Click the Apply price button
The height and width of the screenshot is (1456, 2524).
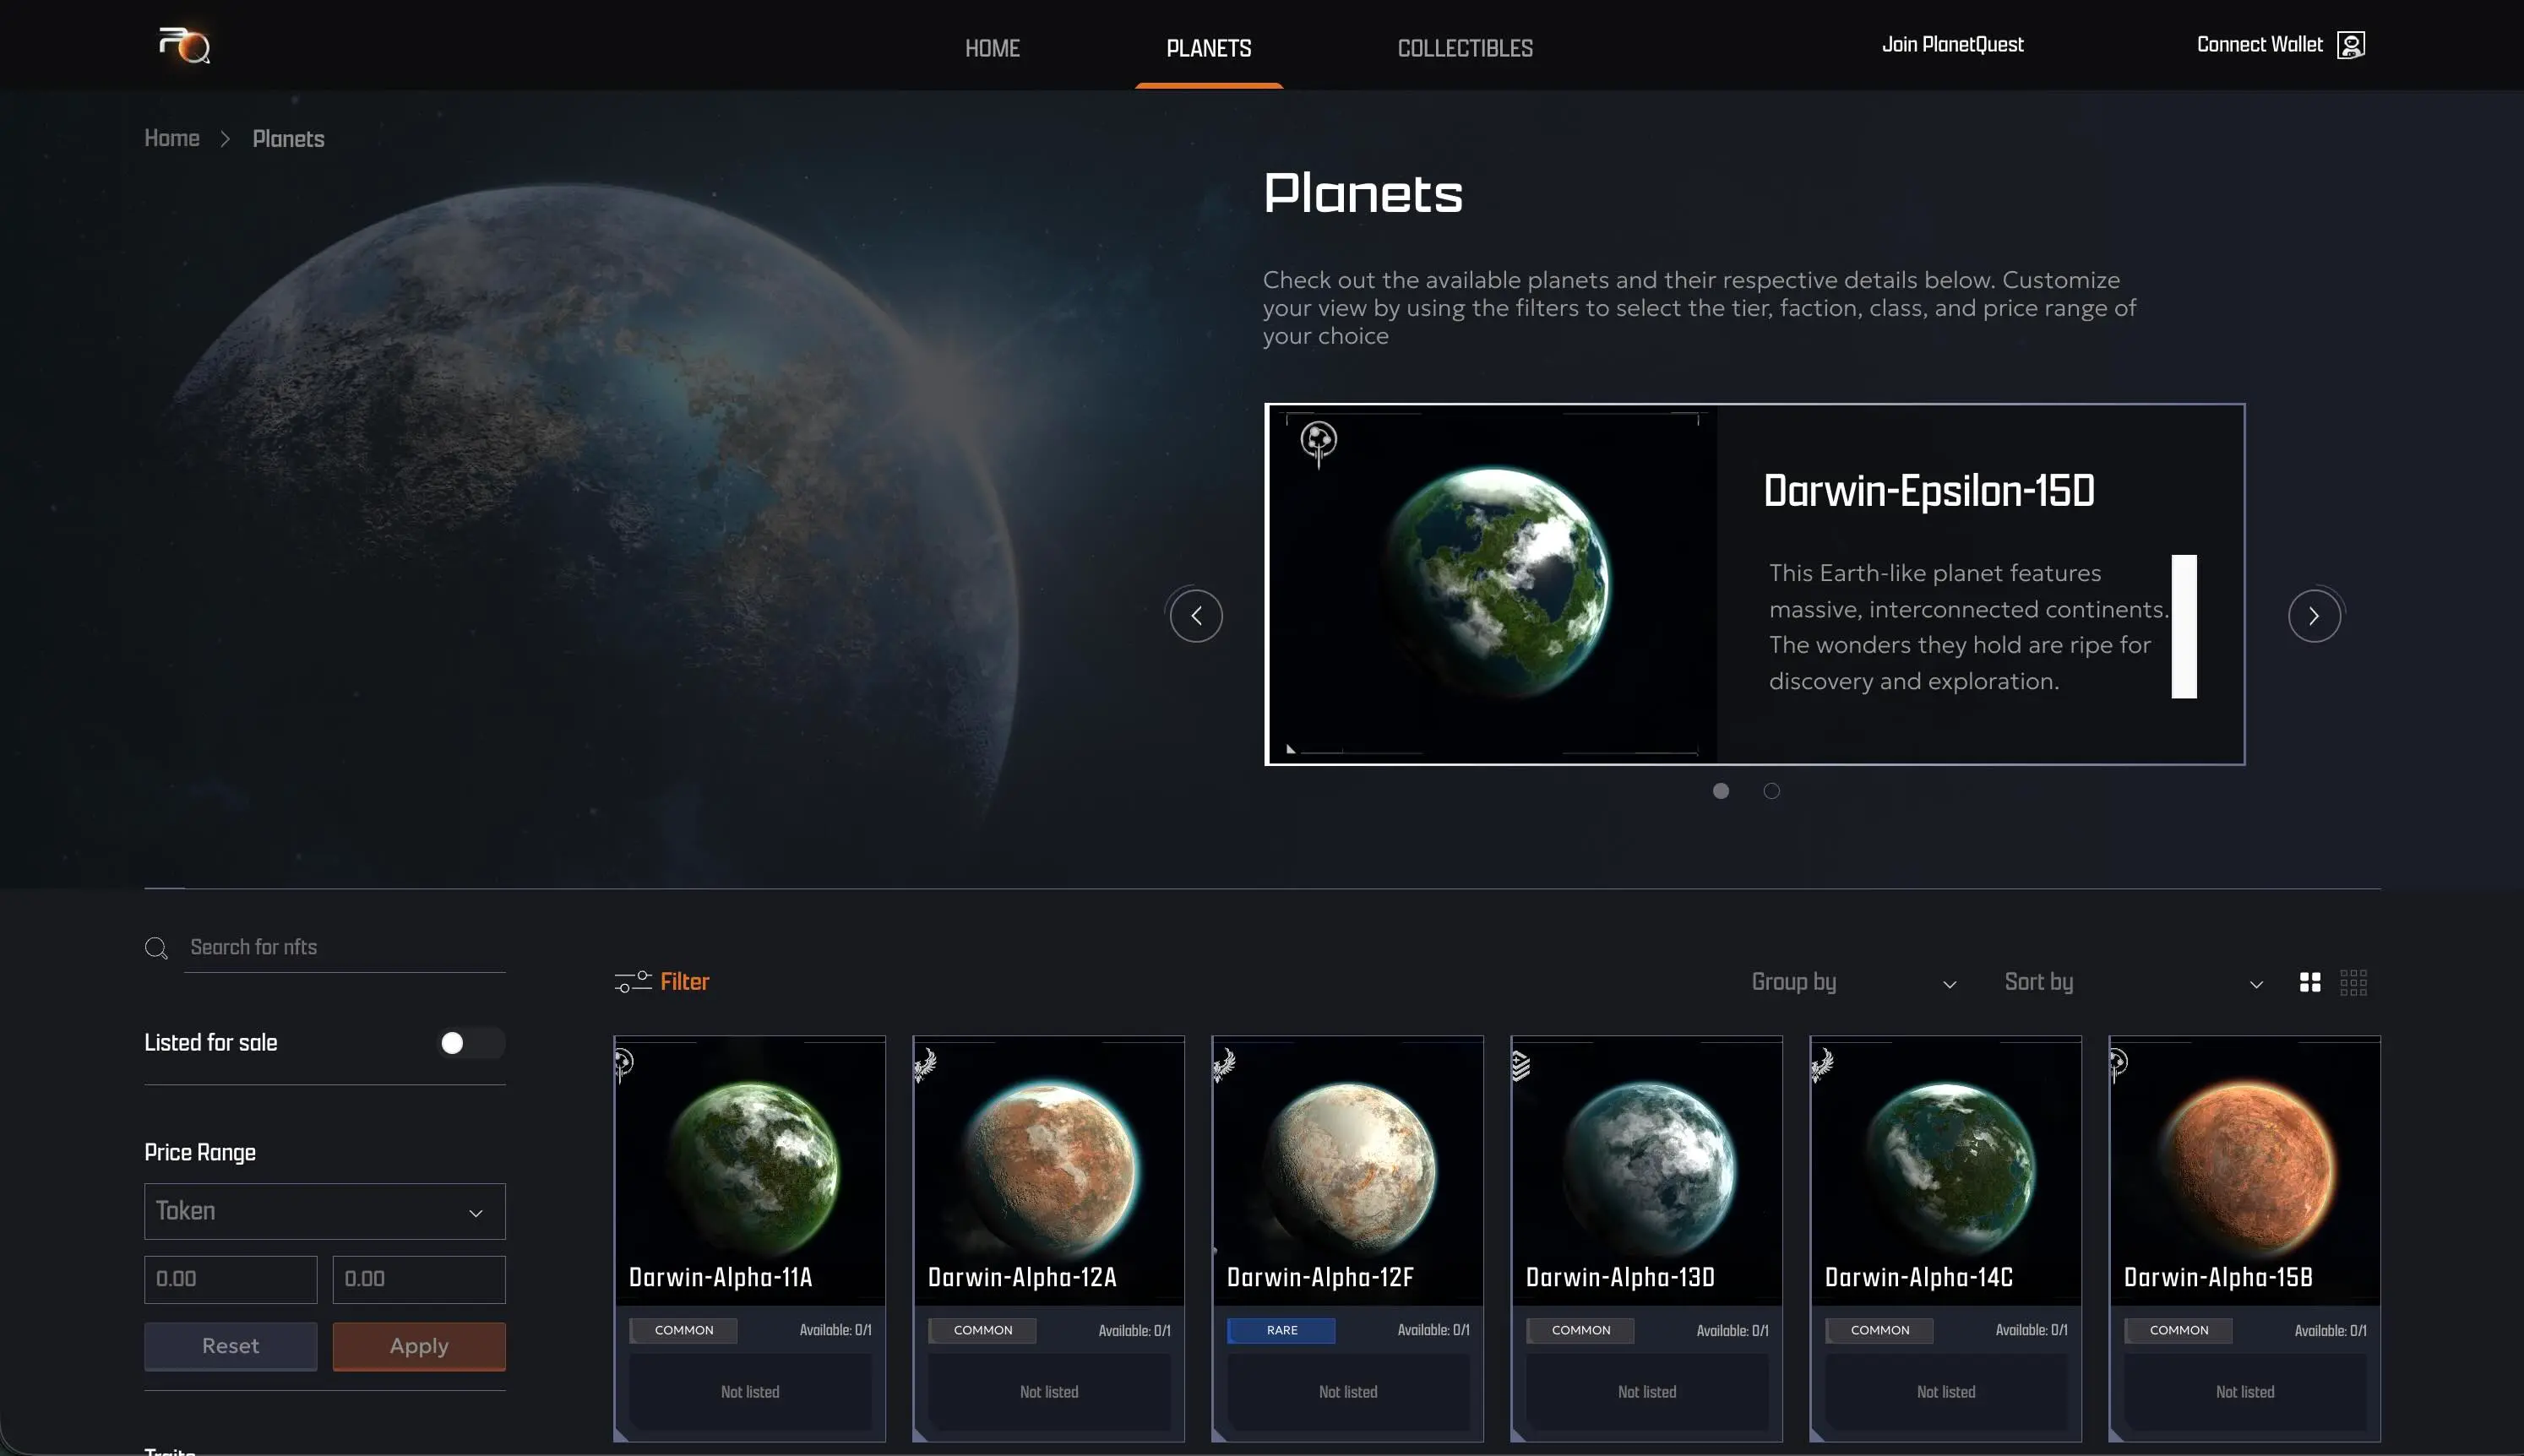[419, 1346]
